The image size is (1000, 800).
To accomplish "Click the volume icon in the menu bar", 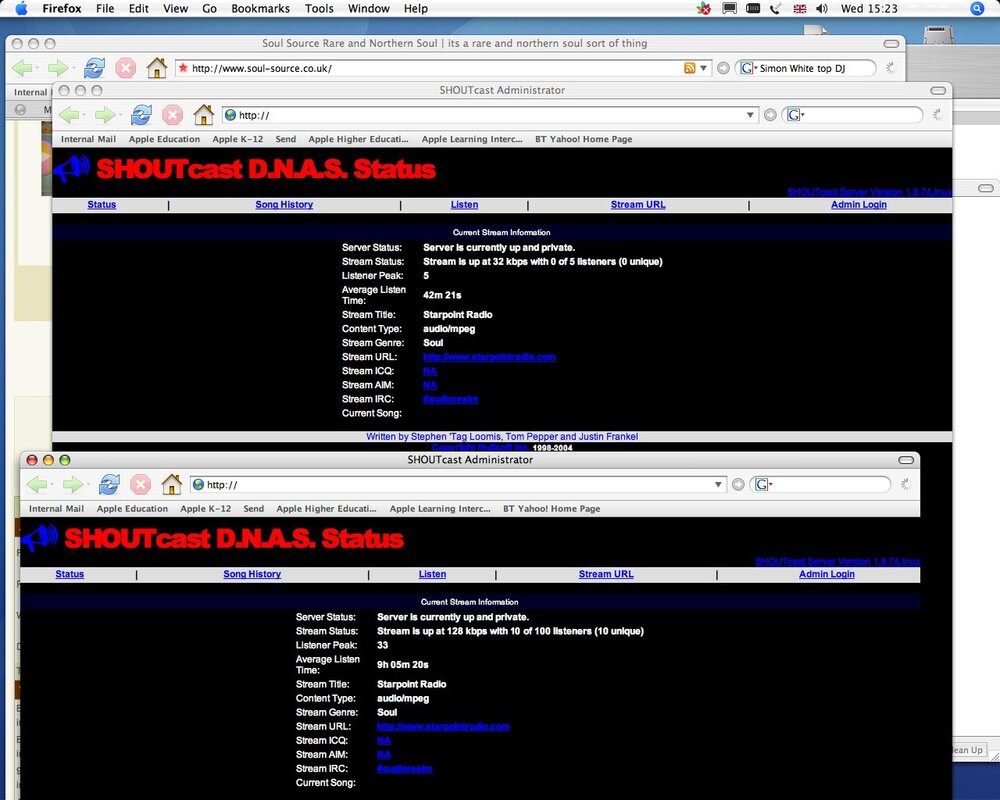I will (822, 8).
